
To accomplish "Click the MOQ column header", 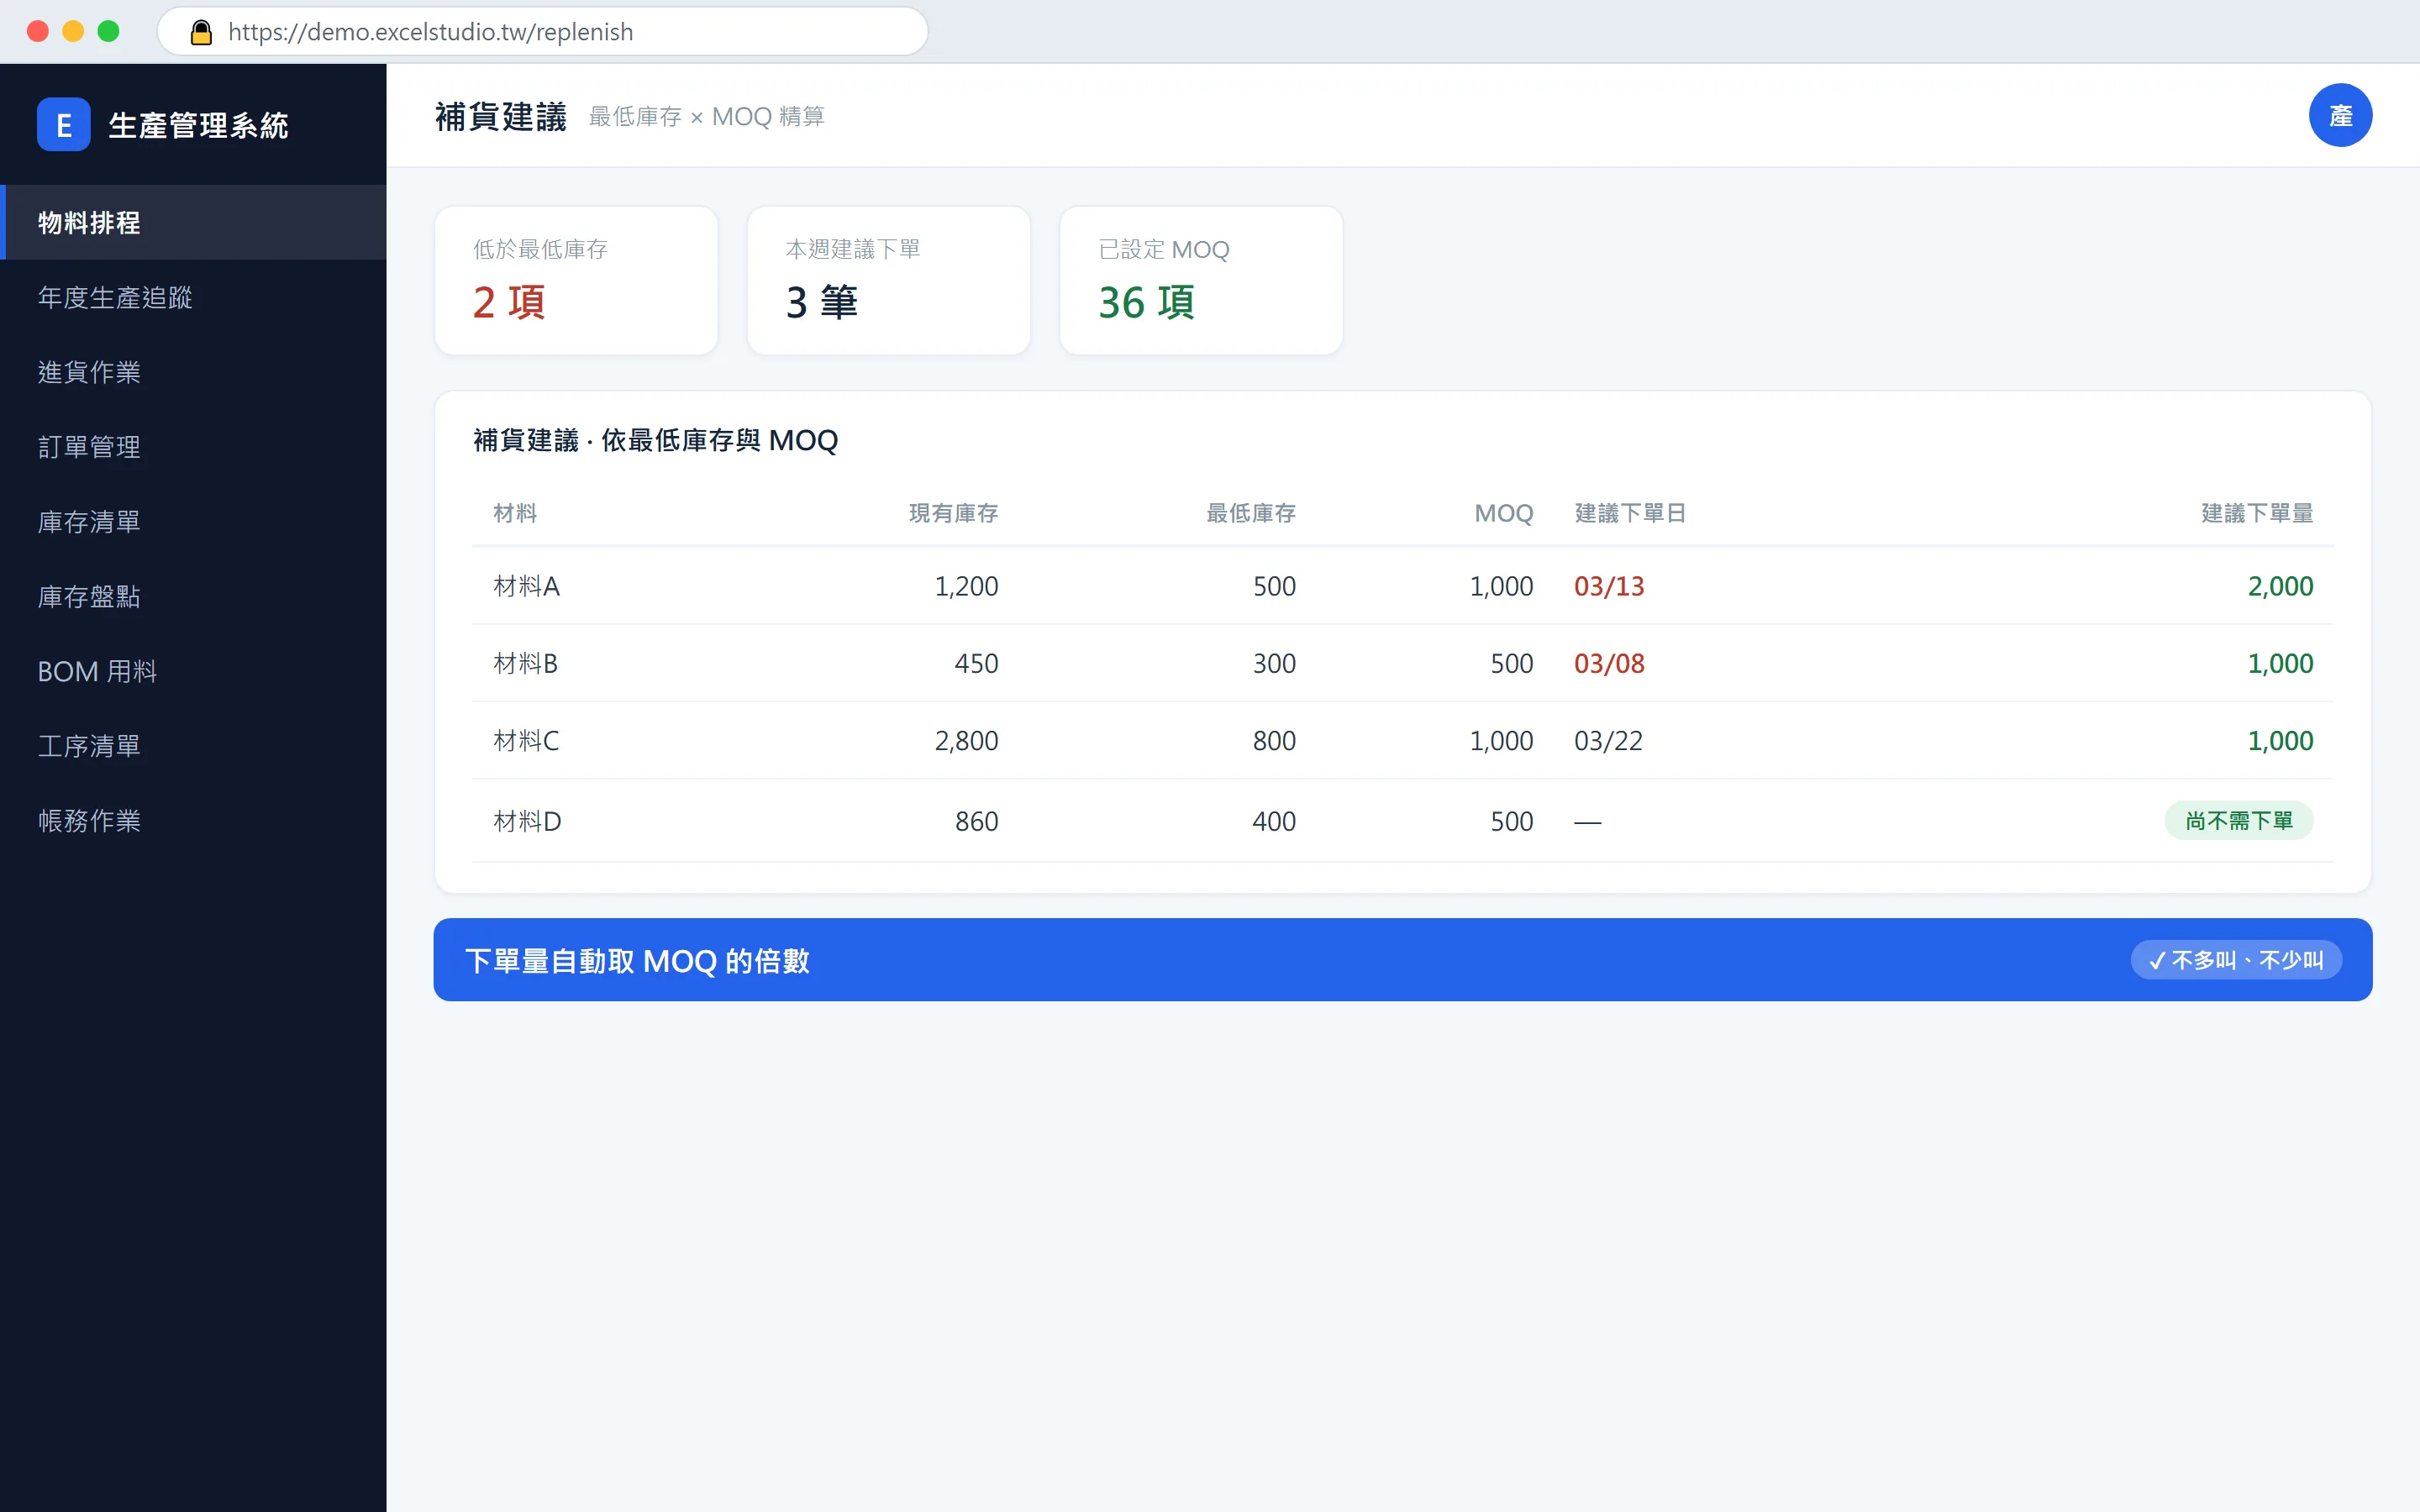I will (x=1503, y=513).
